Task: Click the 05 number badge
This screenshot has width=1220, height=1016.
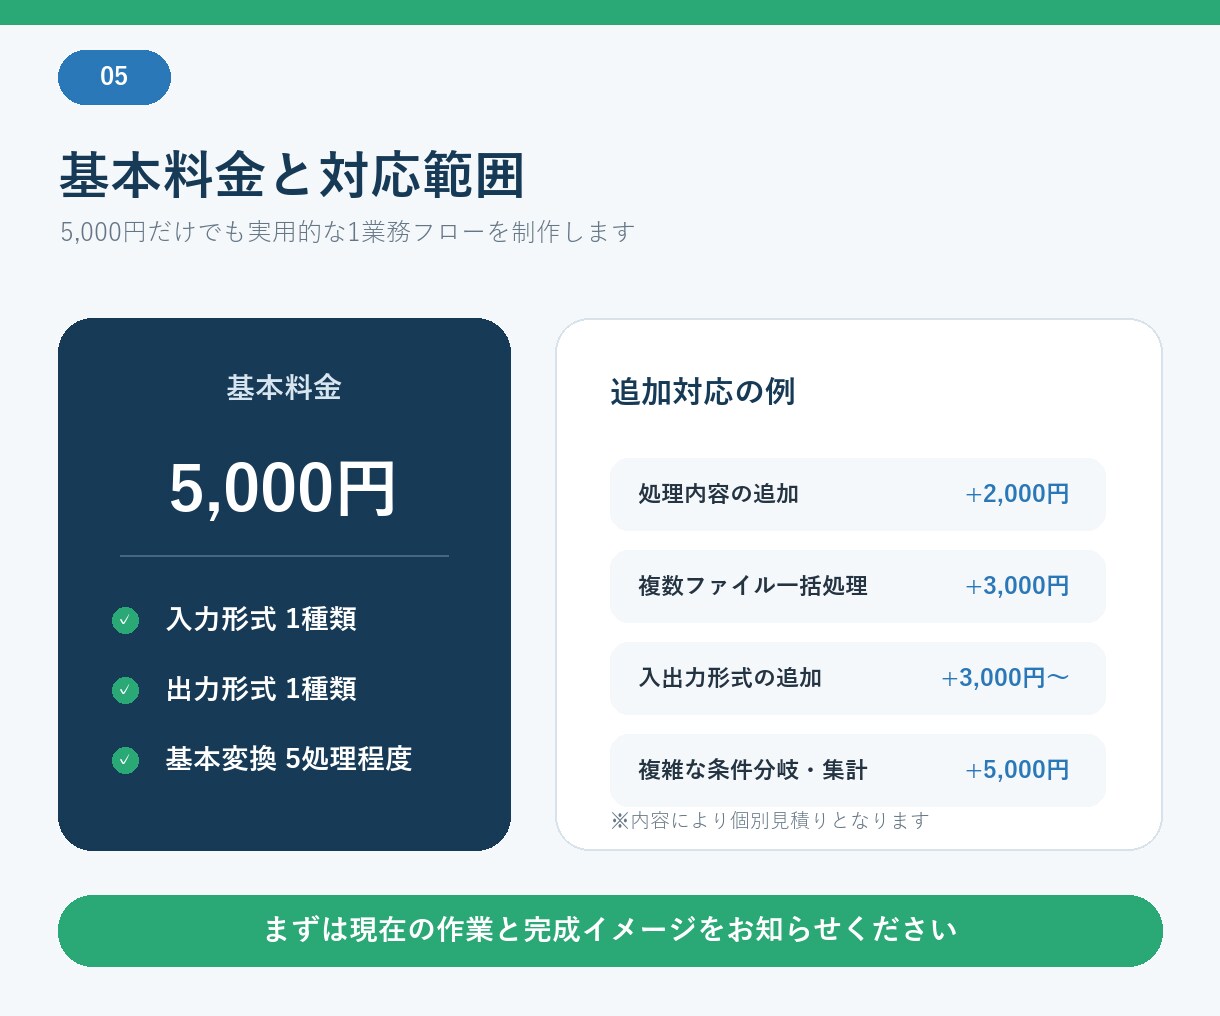Action: pyautogui.click(x=114, y=77)
